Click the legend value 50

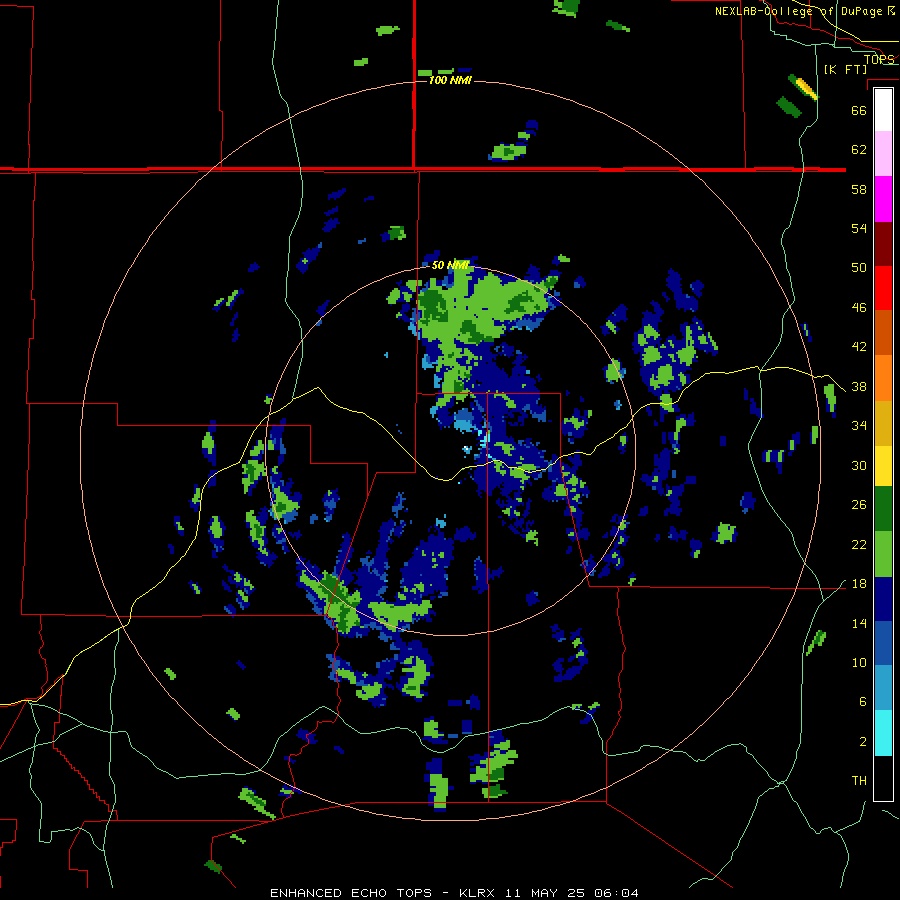point(859,268)
